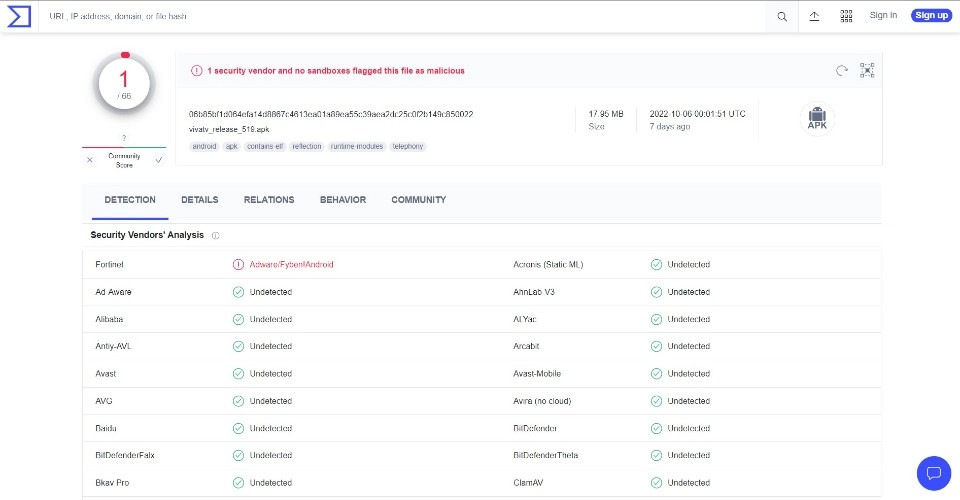
Task: Click the search magnifier icon
Action: tap(782, 17)
